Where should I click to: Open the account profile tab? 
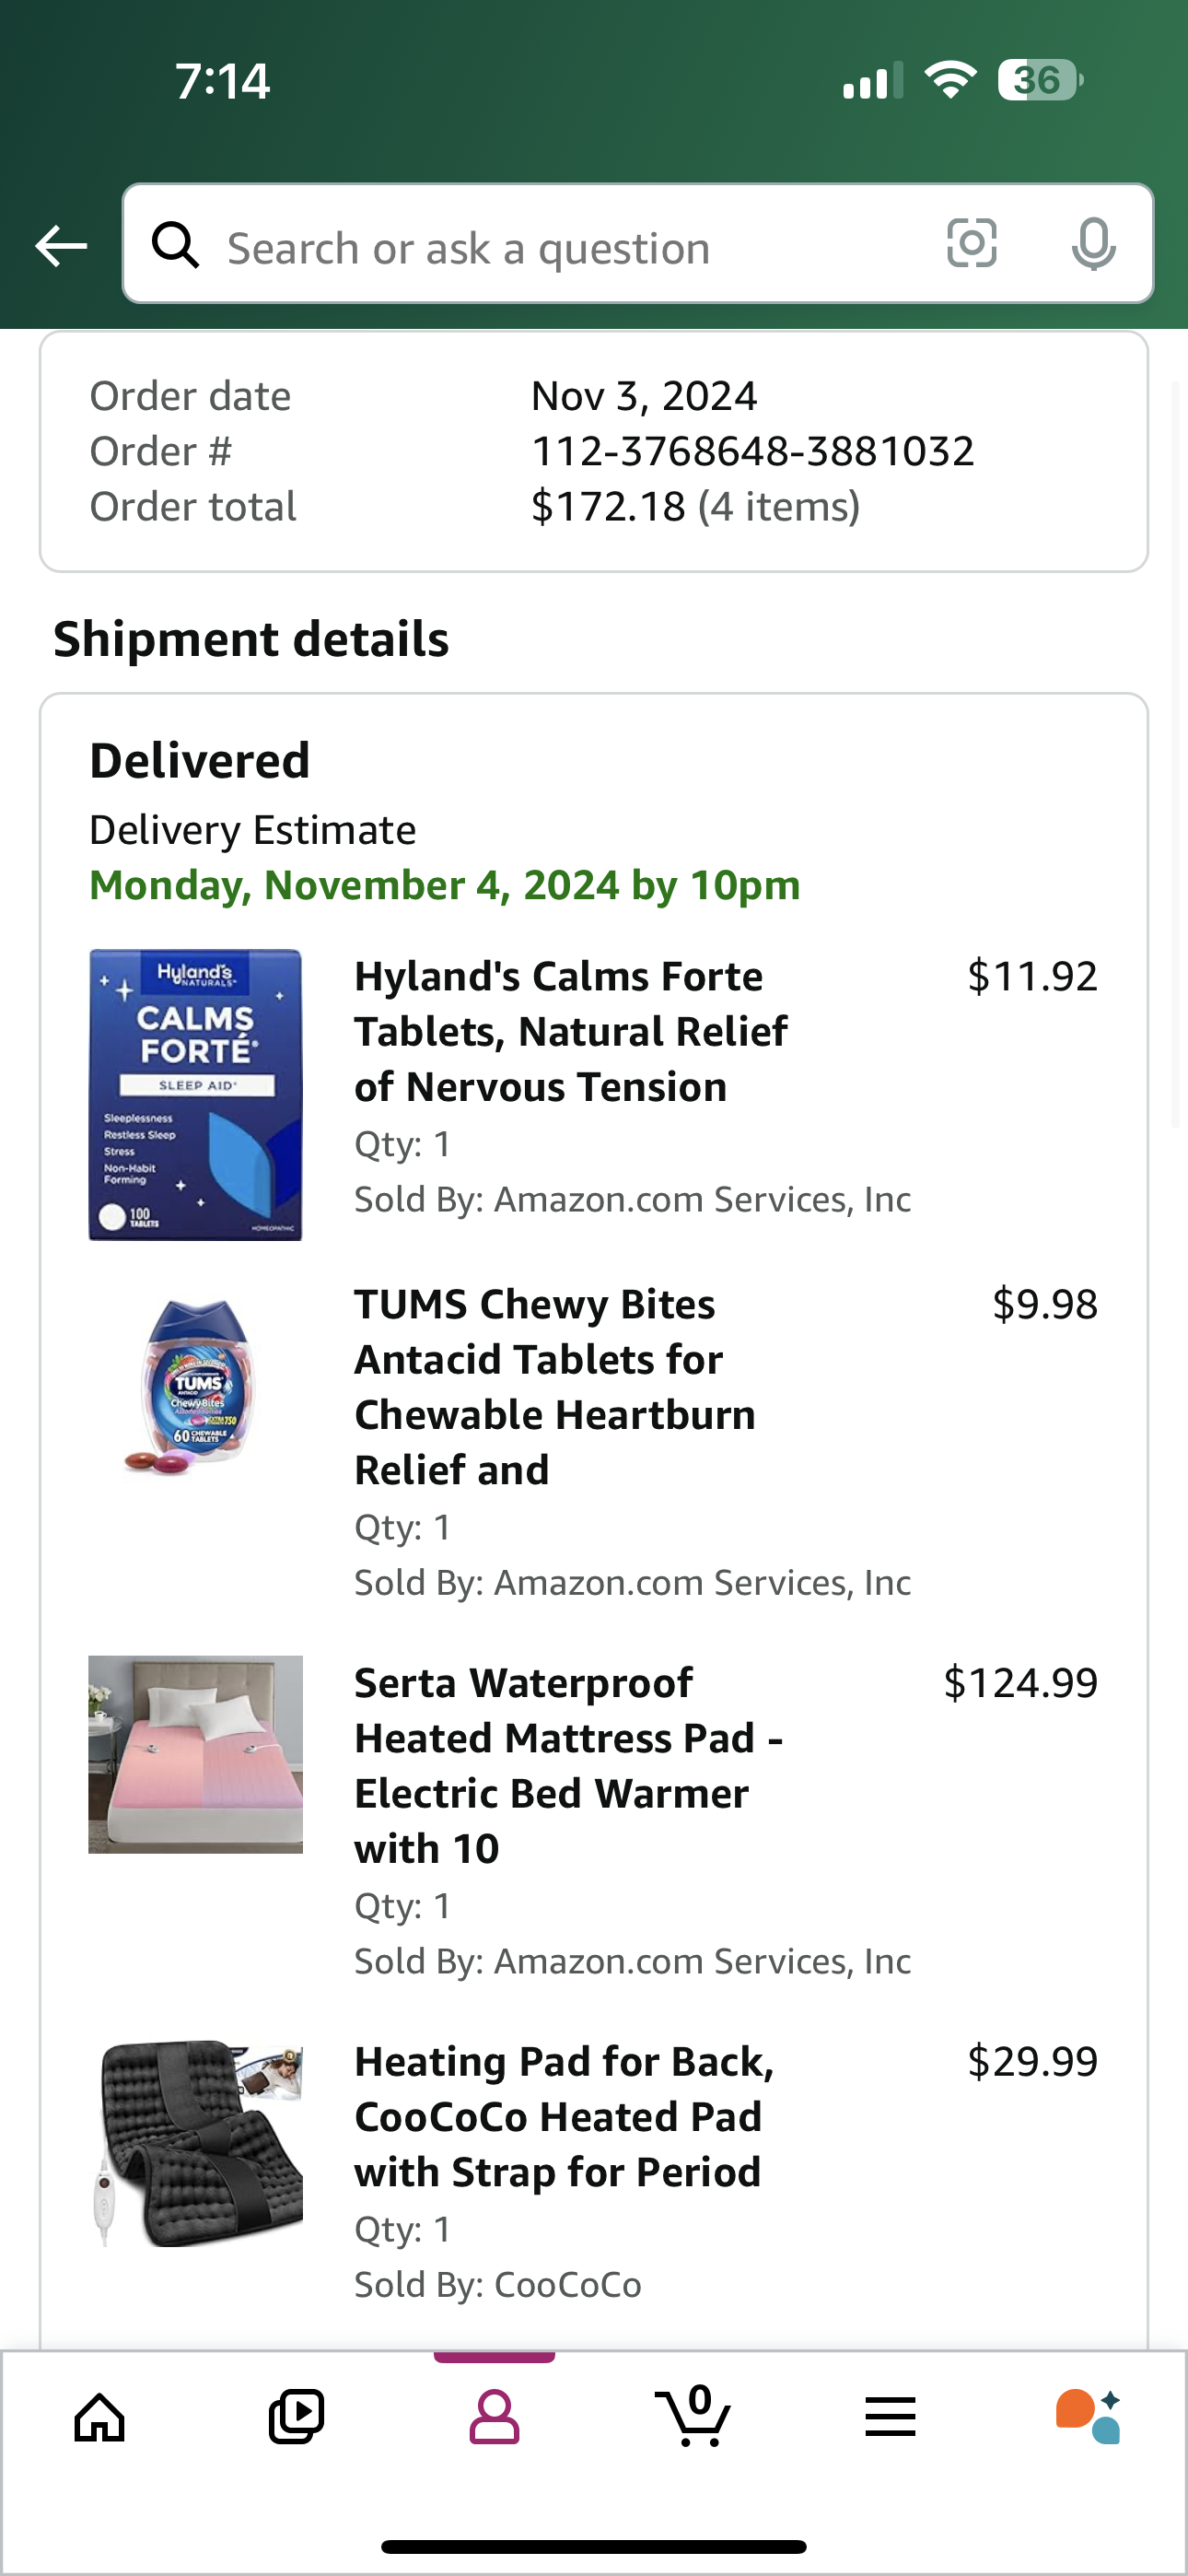(494, 2417)
